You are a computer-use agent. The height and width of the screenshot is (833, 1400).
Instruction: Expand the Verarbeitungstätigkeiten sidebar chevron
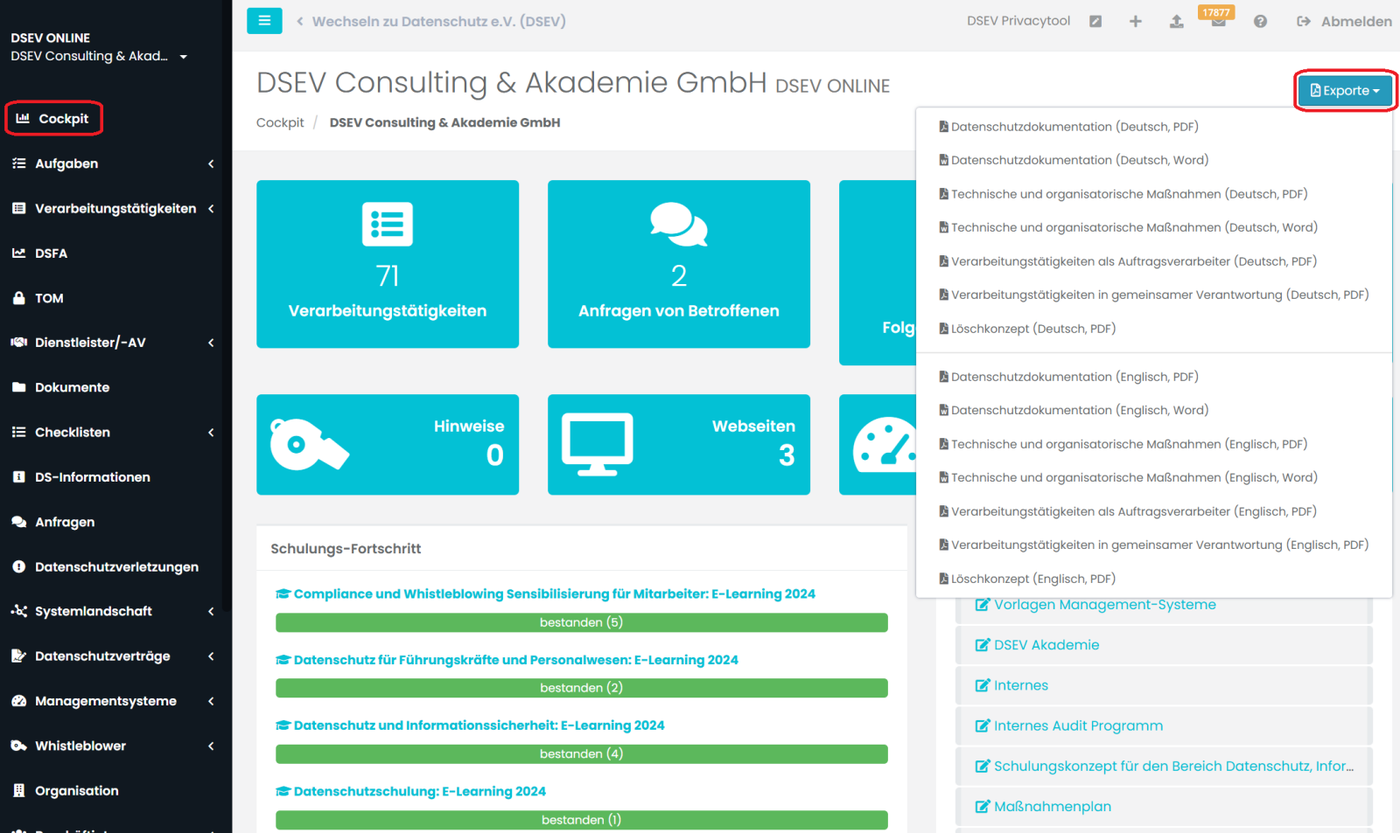pos(211,209)
